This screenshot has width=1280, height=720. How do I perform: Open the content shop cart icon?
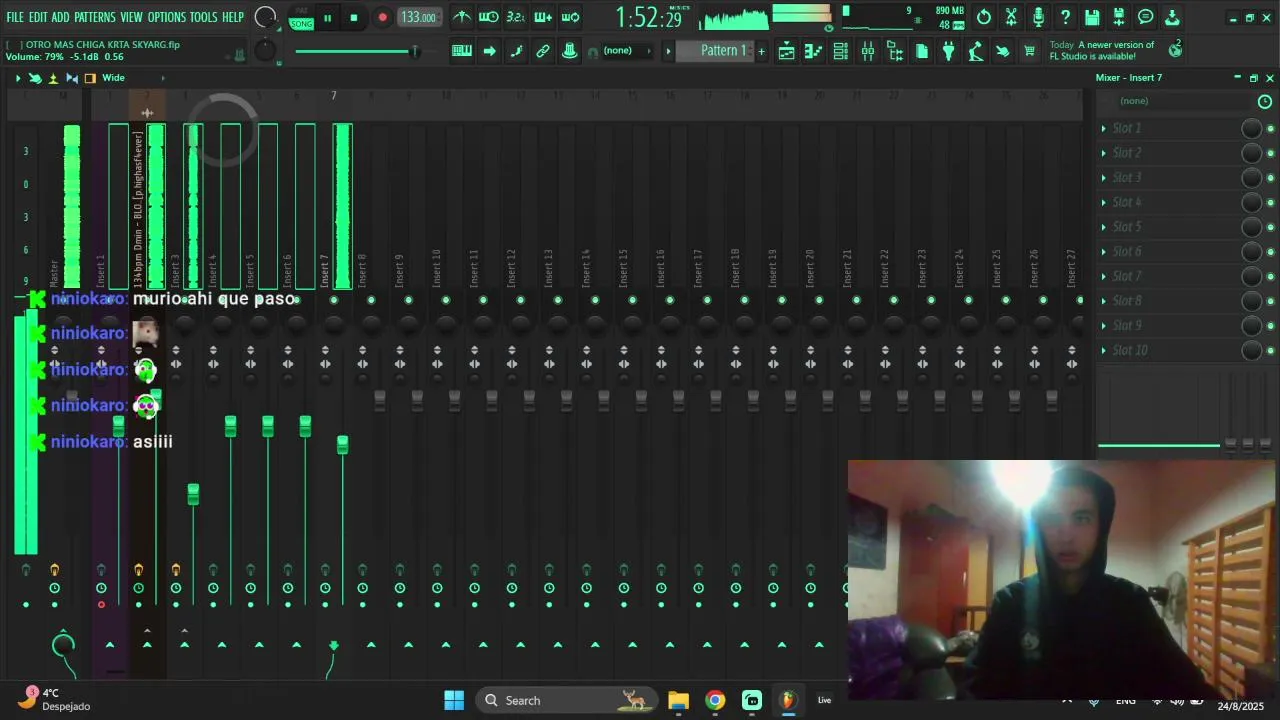pos(1030,51)
